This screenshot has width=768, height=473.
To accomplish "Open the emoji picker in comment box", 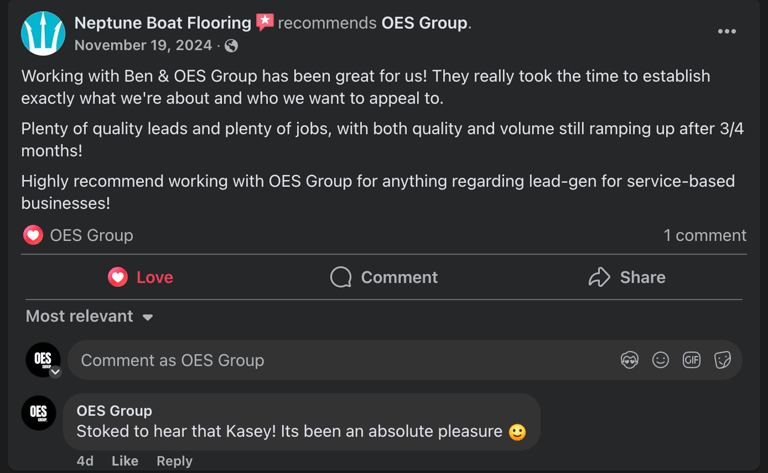I will click(x=660, y=360).
